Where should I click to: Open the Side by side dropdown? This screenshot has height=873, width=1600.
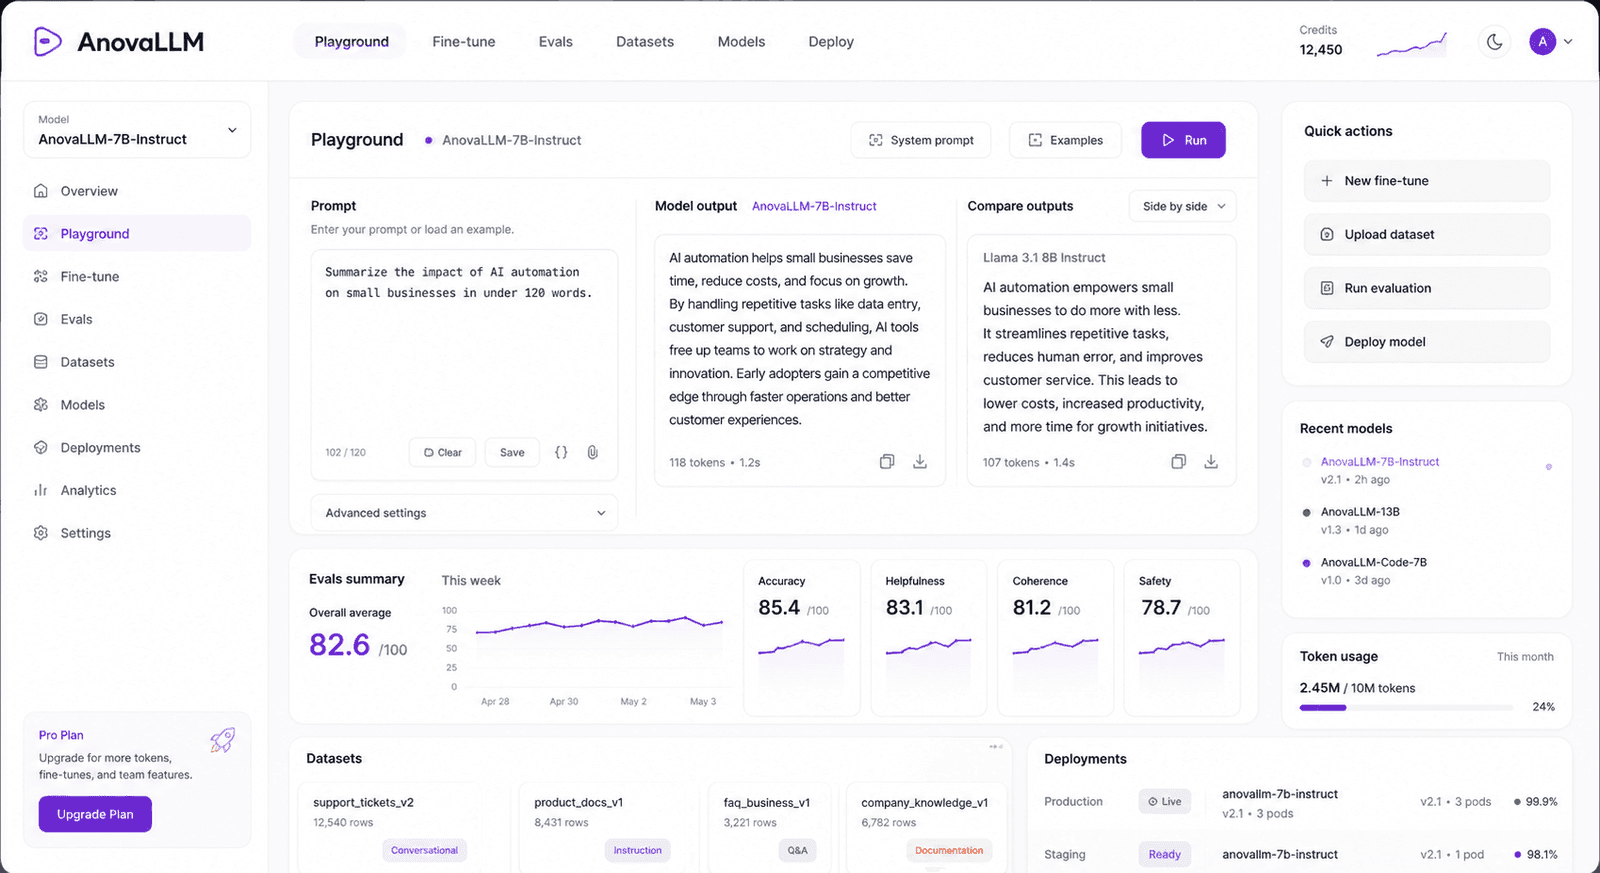pyautogui.click(x=1183, y=206)
